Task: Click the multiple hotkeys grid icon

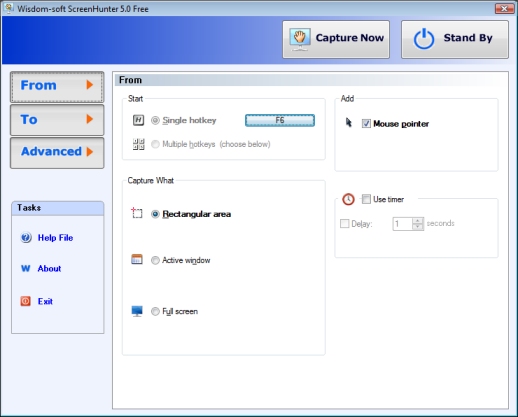Action: click(138, 144)
